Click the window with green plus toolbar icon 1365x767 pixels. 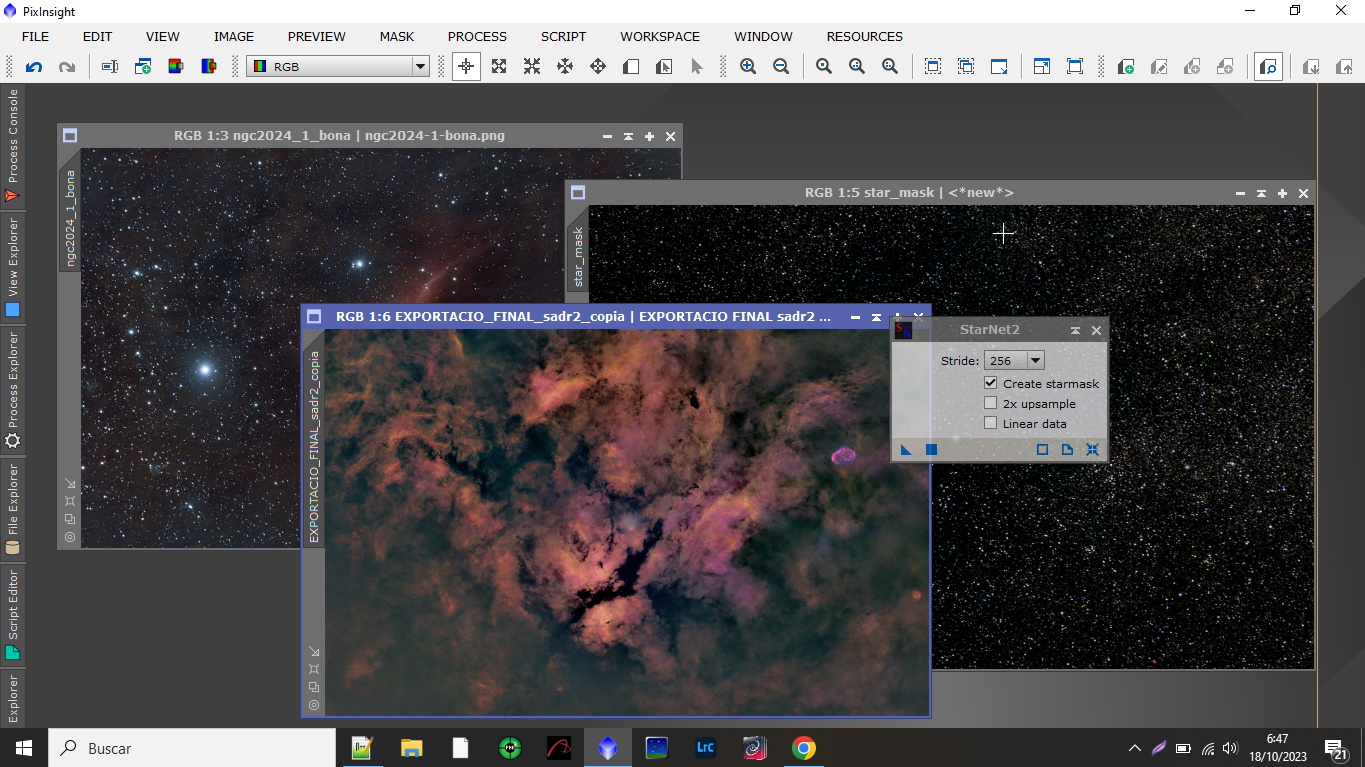[x=143, y=67]
